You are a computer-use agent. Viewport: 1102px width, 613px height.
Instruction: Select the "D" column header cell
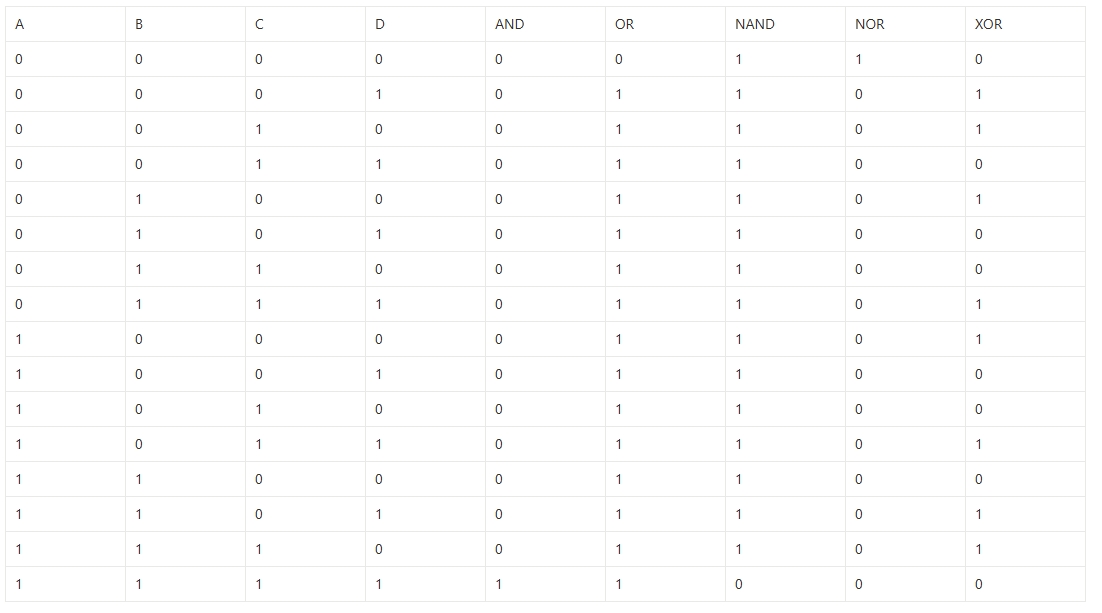[379, 24]
